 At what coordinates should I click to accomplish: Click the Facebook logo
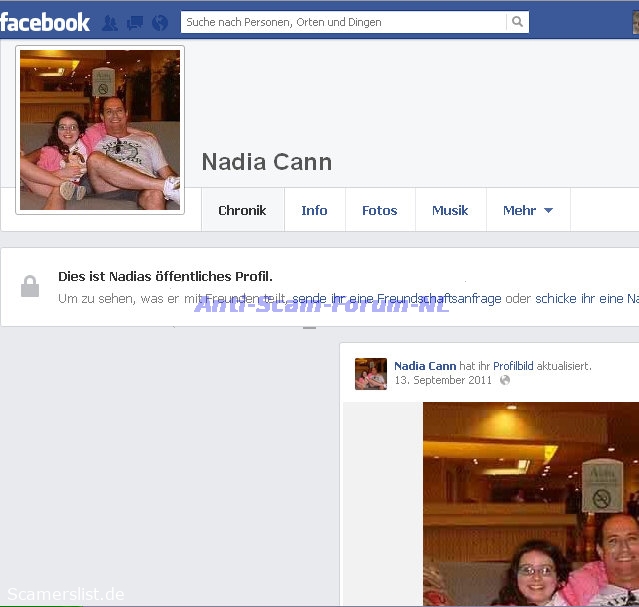point(45,21)
